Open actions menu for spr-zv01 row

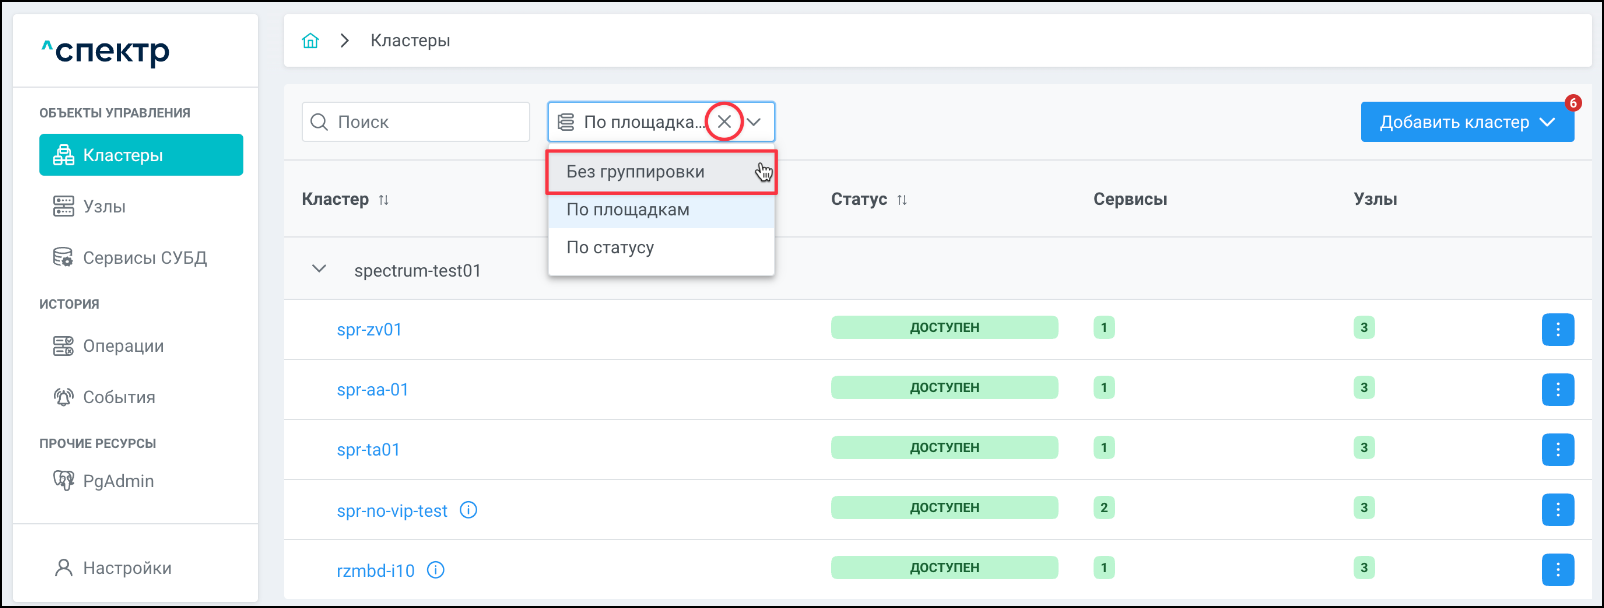coord(1557,329)
